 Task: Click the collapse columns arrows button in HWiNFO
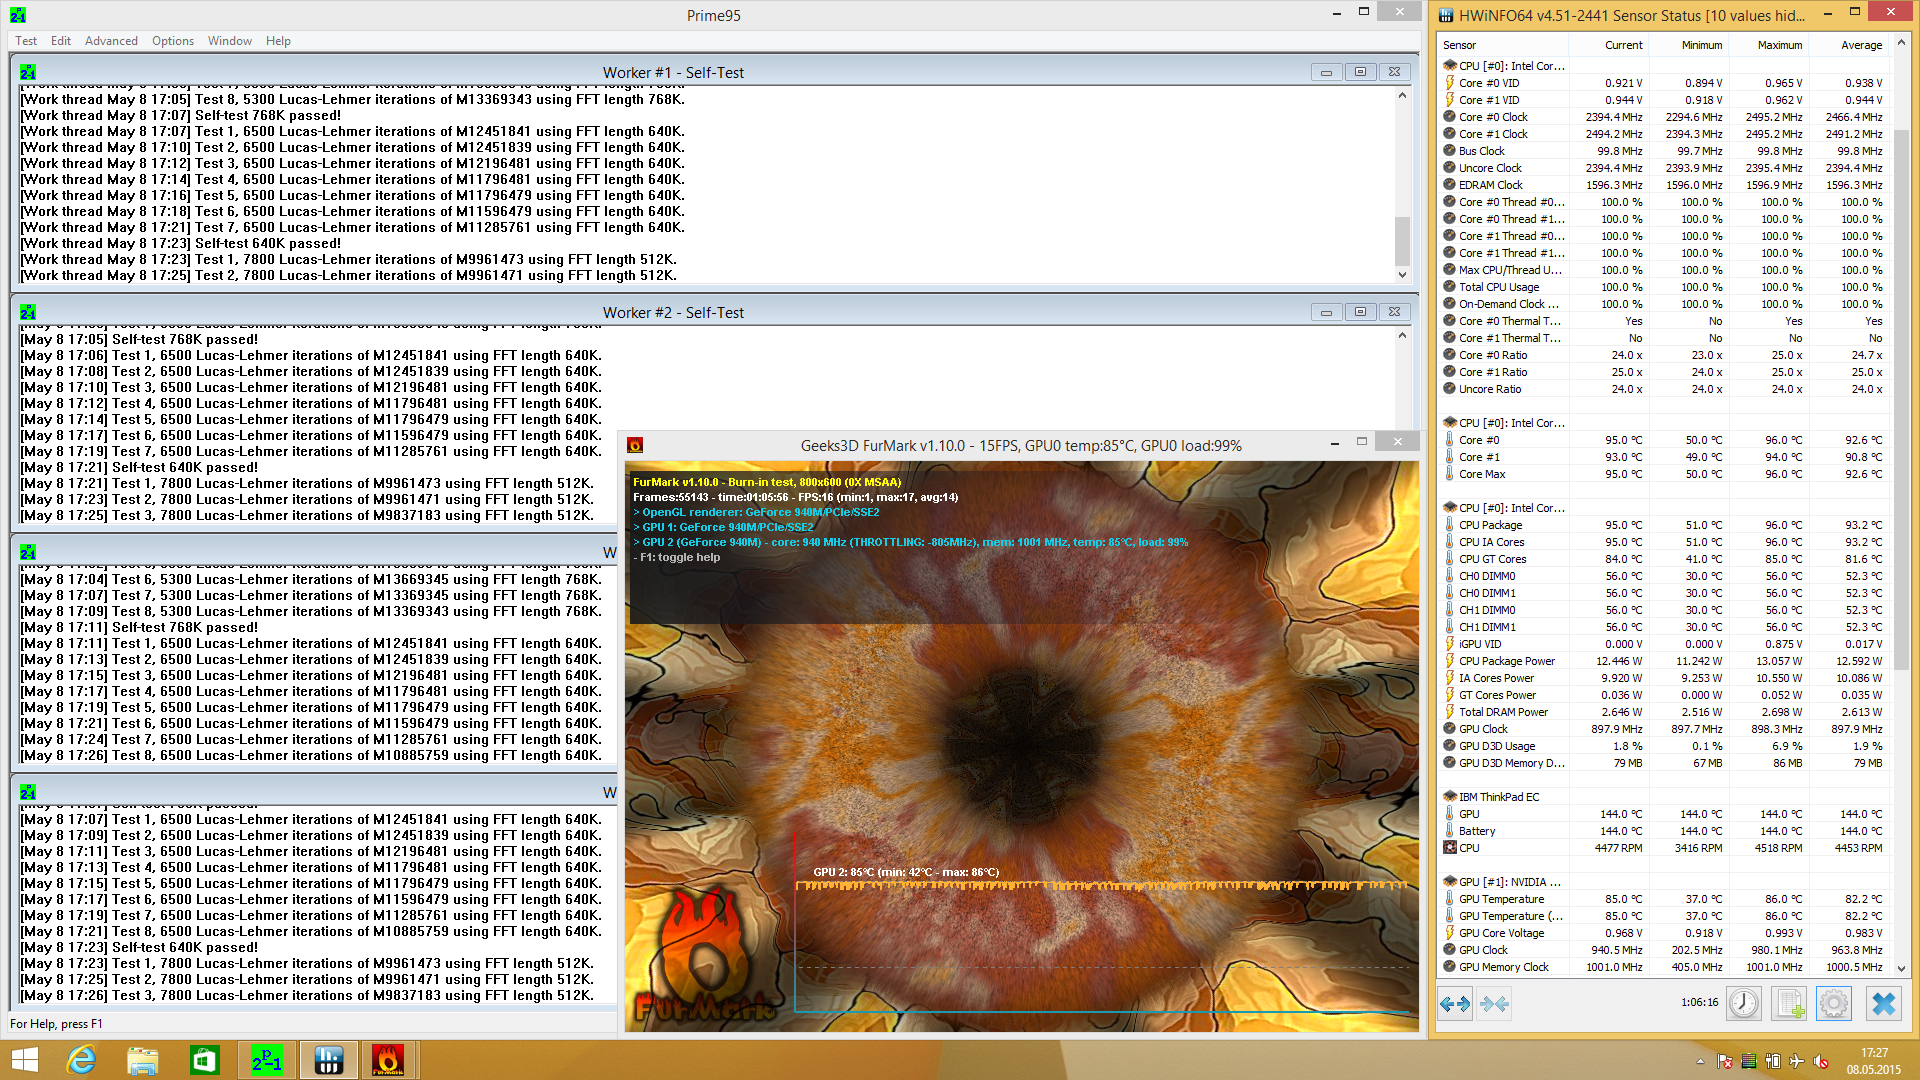point(1494,1003)
